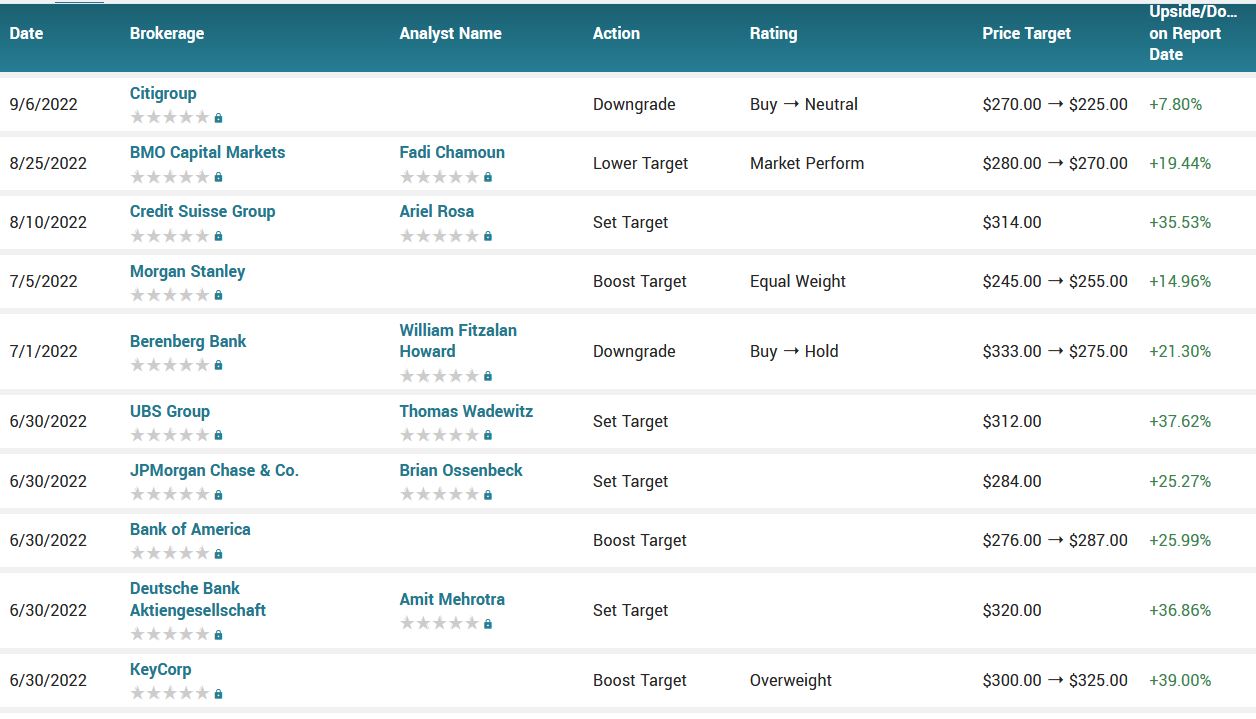This screenshot has width=1256, height=719.
Task: Sort table by Date column header
Action: pyautogui.click(x=26, y=33)
